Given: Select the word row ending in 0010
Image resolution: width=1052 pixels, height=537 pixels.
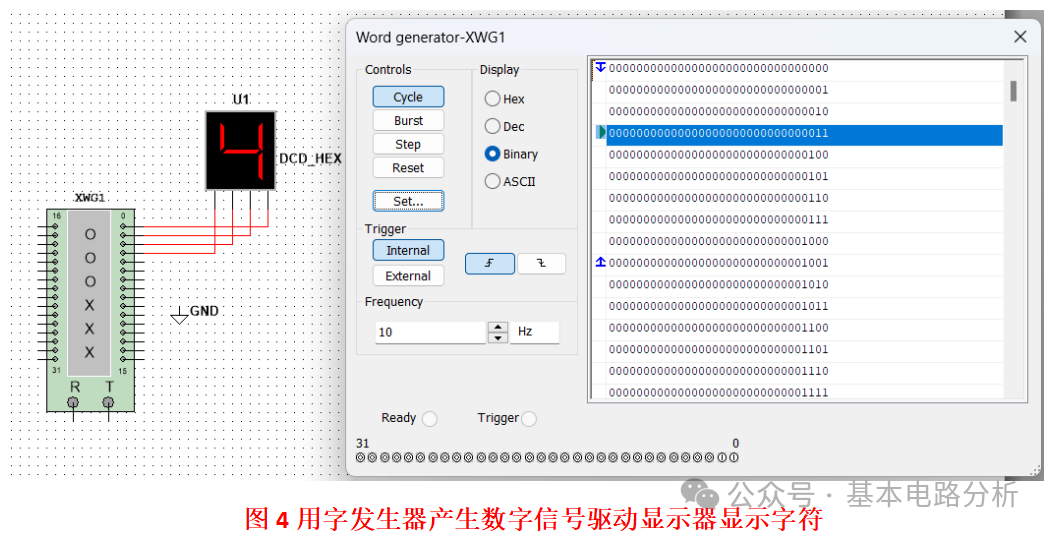Looking at the screenshot, I should point(804,111).
